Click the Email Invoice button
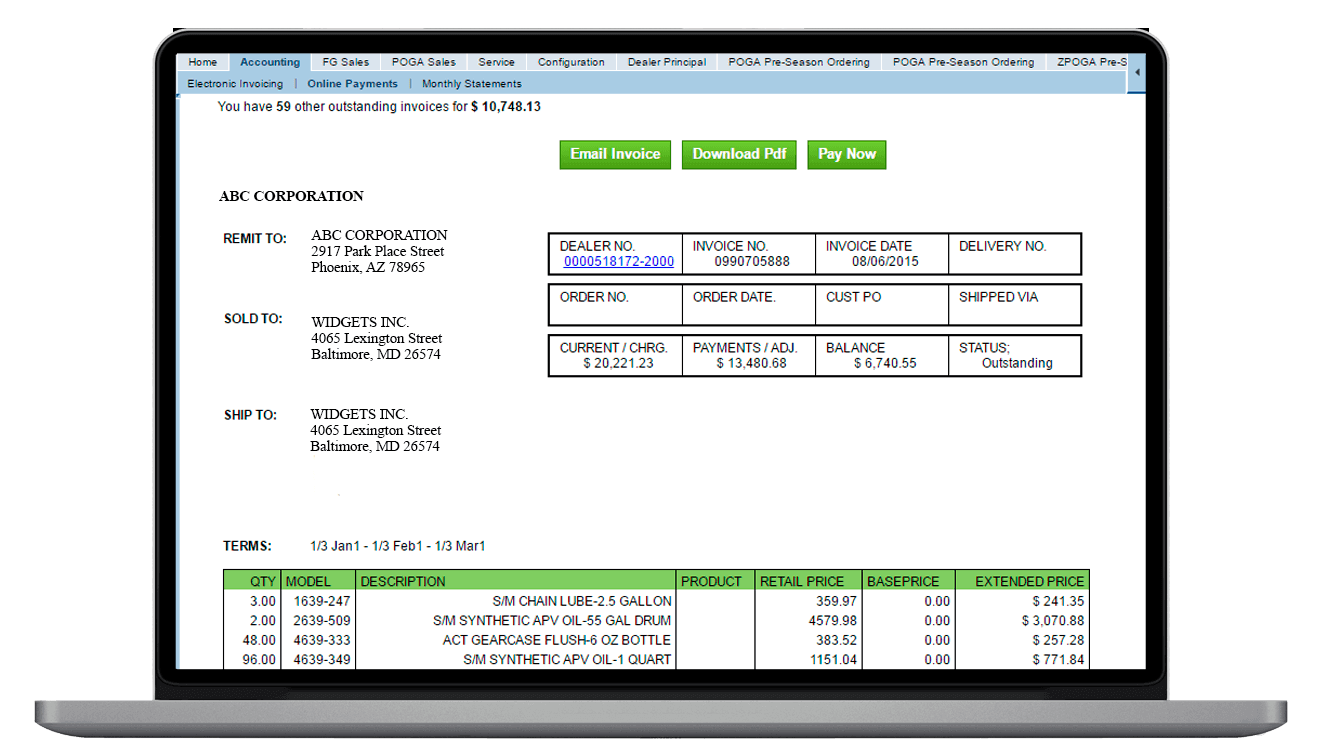This screenshot has width=1323, height=756. pyautogui.click(x=614, y=154)
